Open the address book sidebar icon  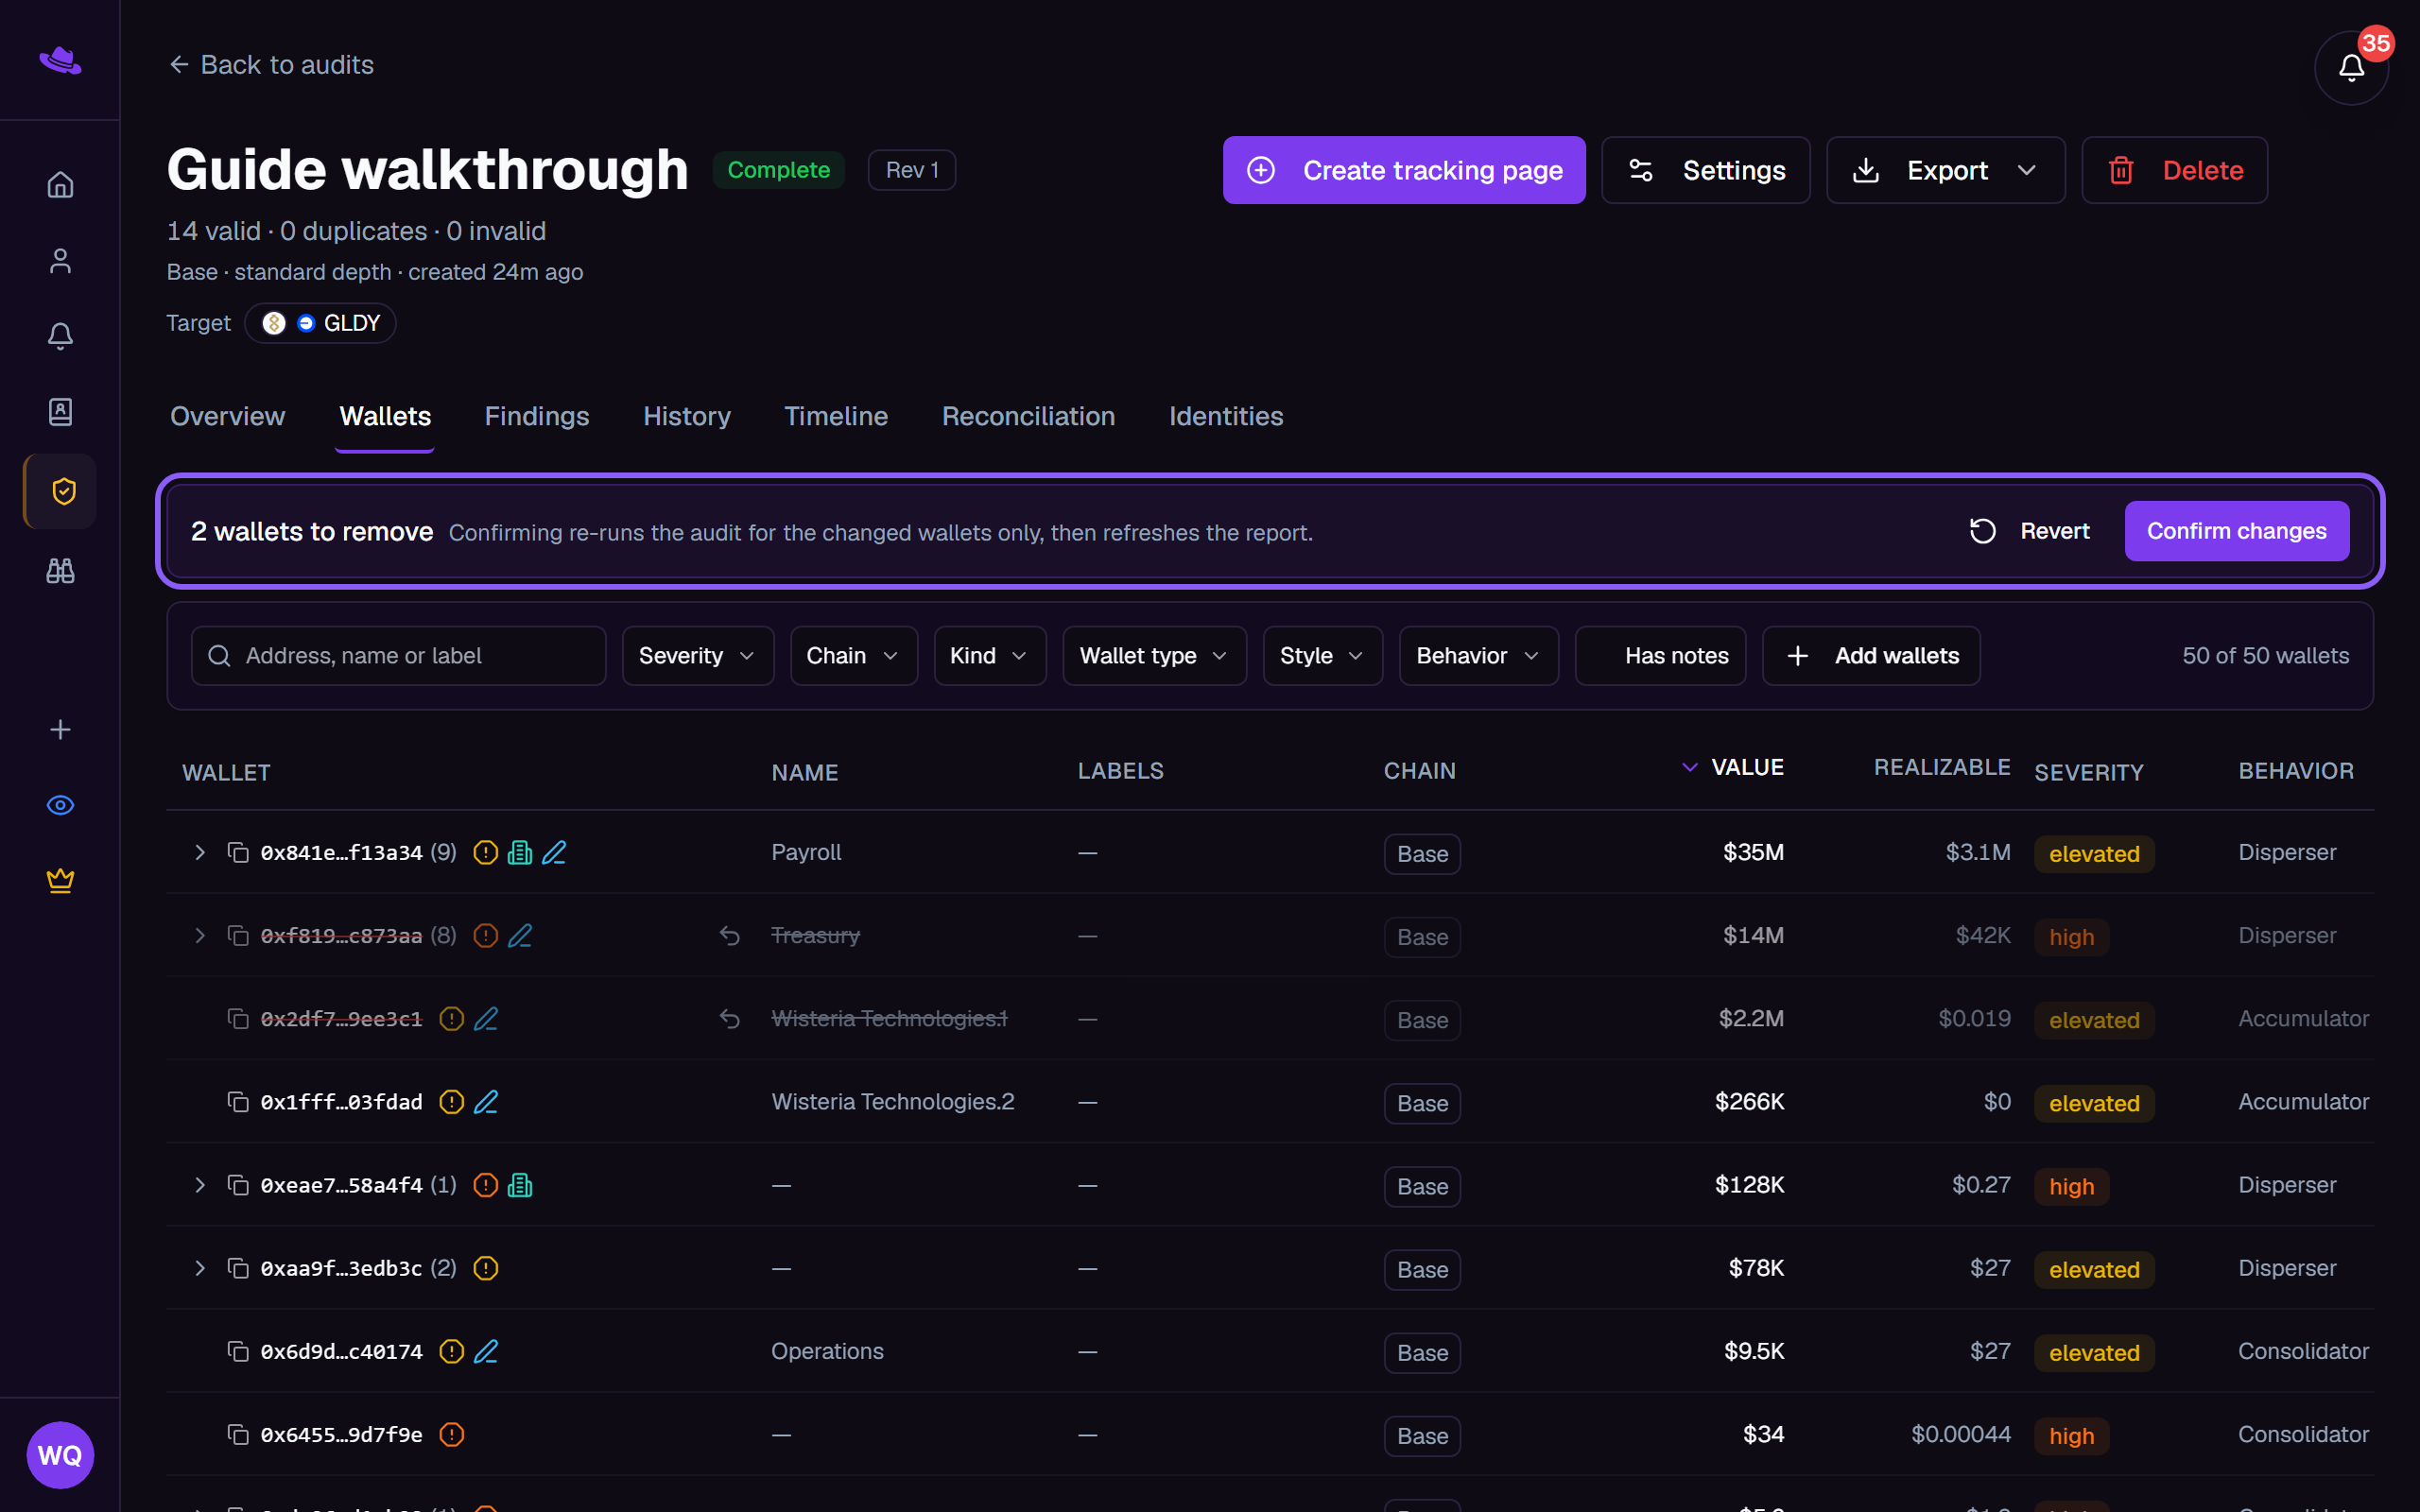tap(60, 412)
